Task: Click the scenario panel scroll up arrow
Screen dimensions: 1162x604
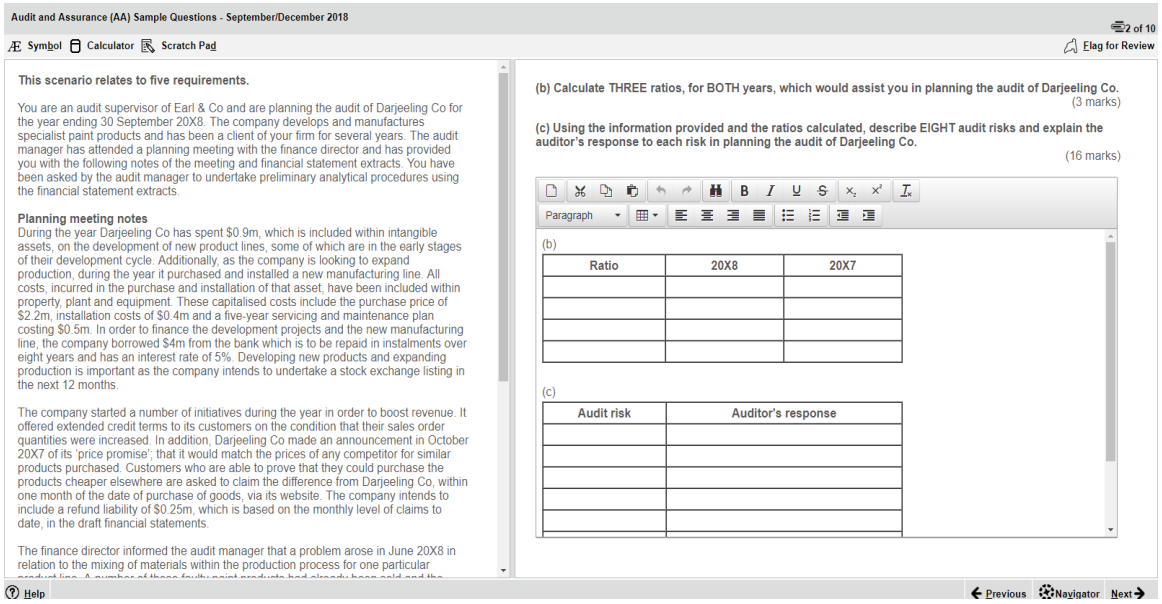Action: pos(504,67)
